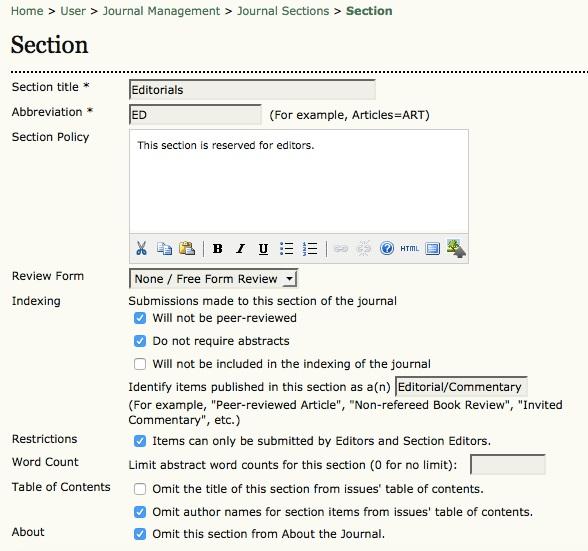Open the HTML source editor
Screen dimensions: 588x551
(409, 248)
